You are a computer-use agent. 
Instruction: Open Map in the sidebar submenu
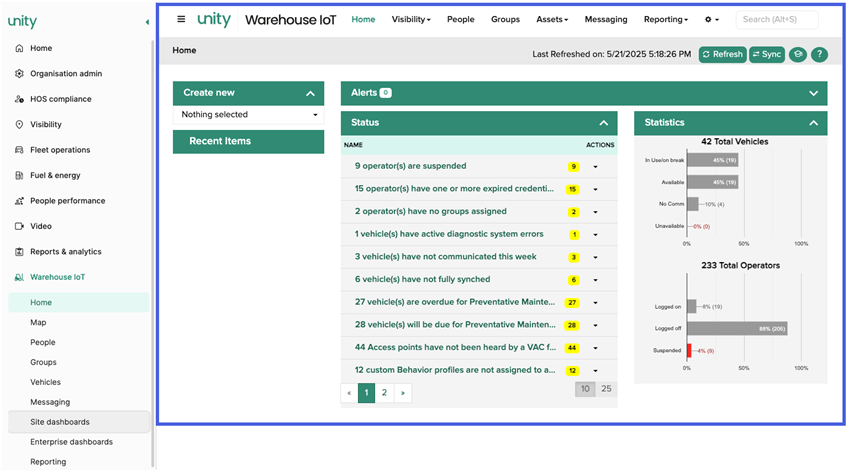point(38,322)
